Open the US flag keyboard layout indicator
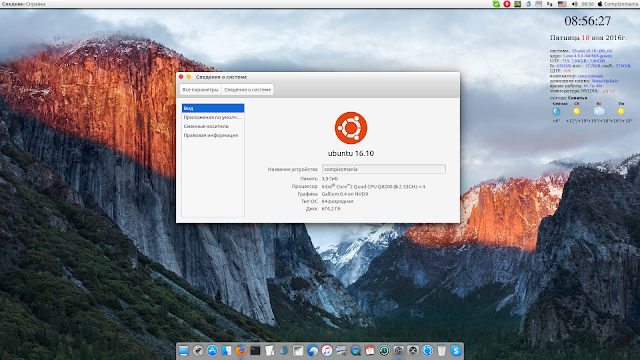Image resolution: width=640 pixels, height=360 pixels. tap(562, 4)
